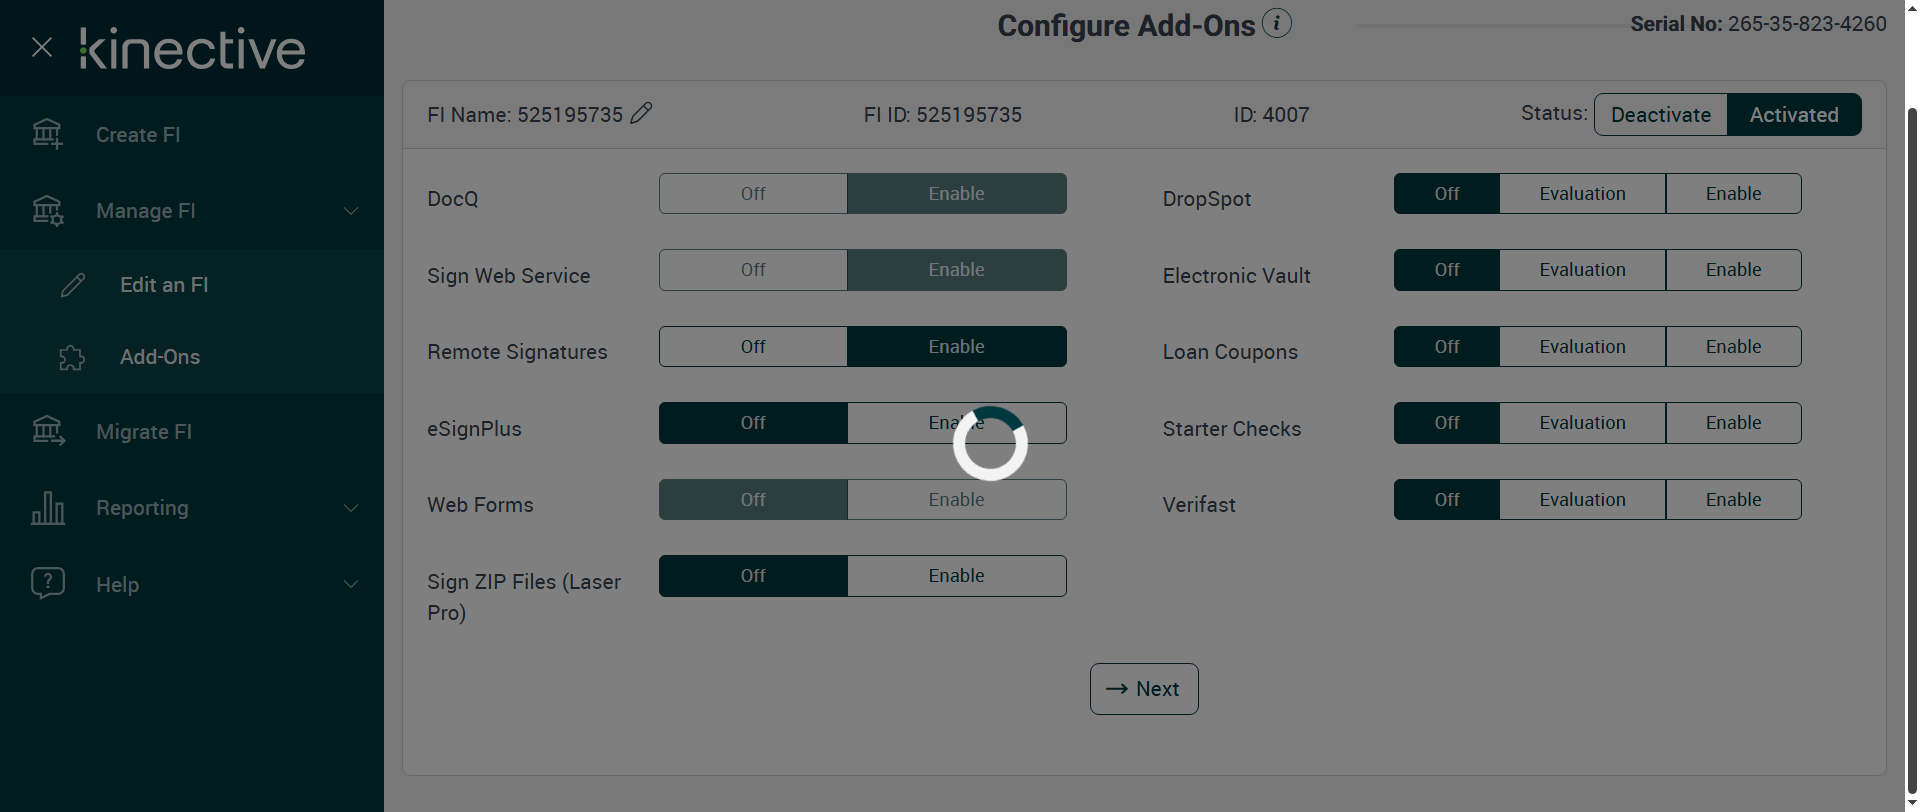
Task: Expand the Reporting menu chevron
Action: 351,508
